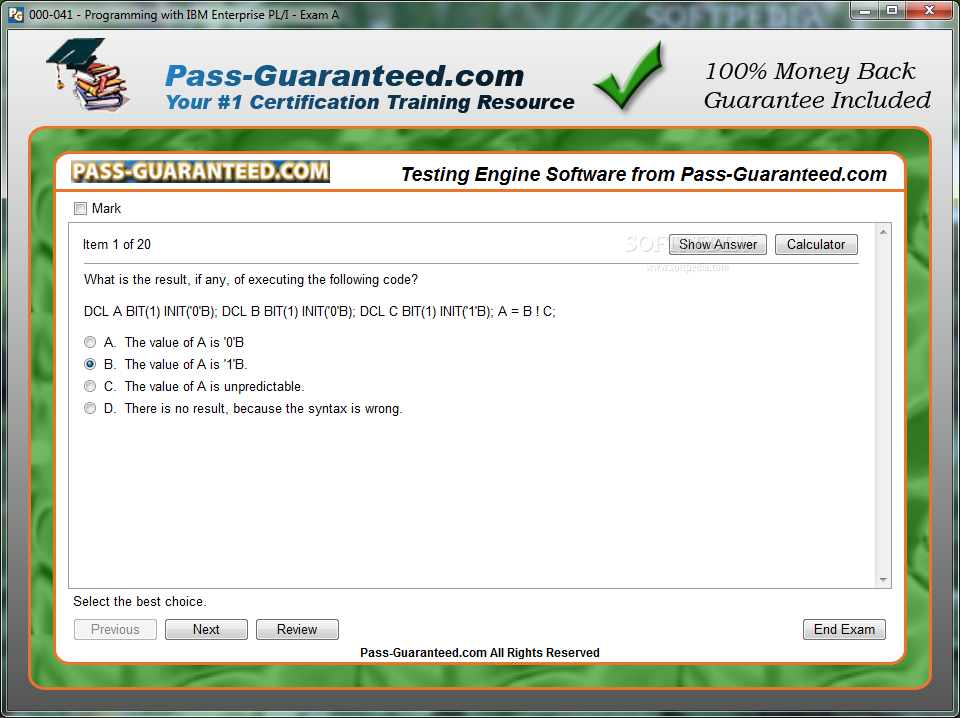
Task: Click the green checkmark graphic
Action: pos(628,76)
